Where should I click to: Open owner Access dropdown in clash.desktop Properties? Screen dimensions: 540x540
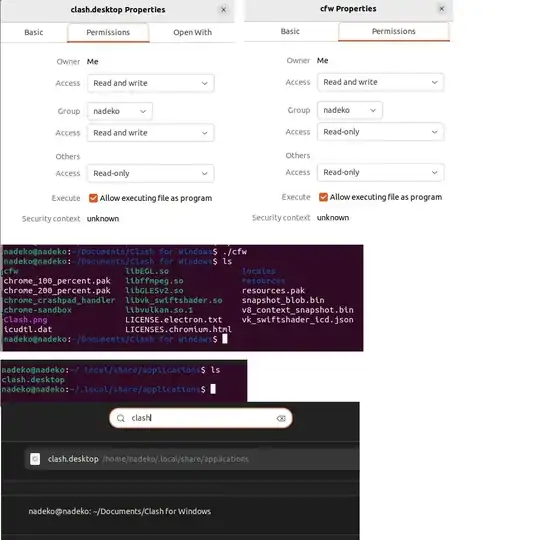[150, 83]
